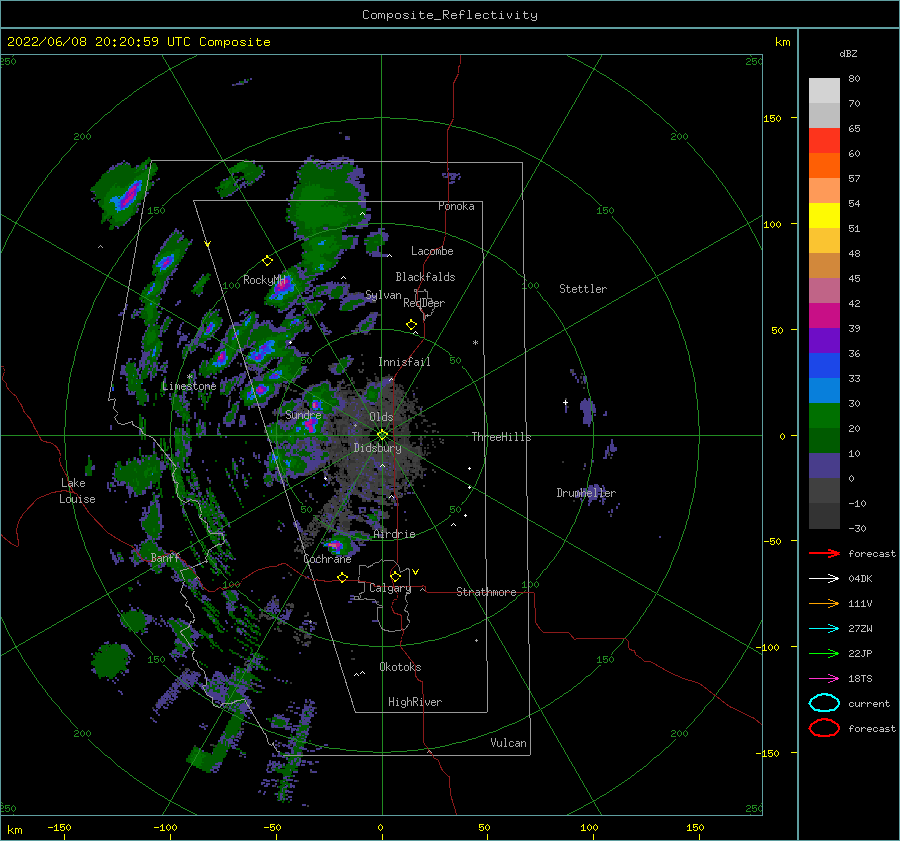The image size is (900, 841).
Task: Click the Stettler city label
Action: (583, 289)
